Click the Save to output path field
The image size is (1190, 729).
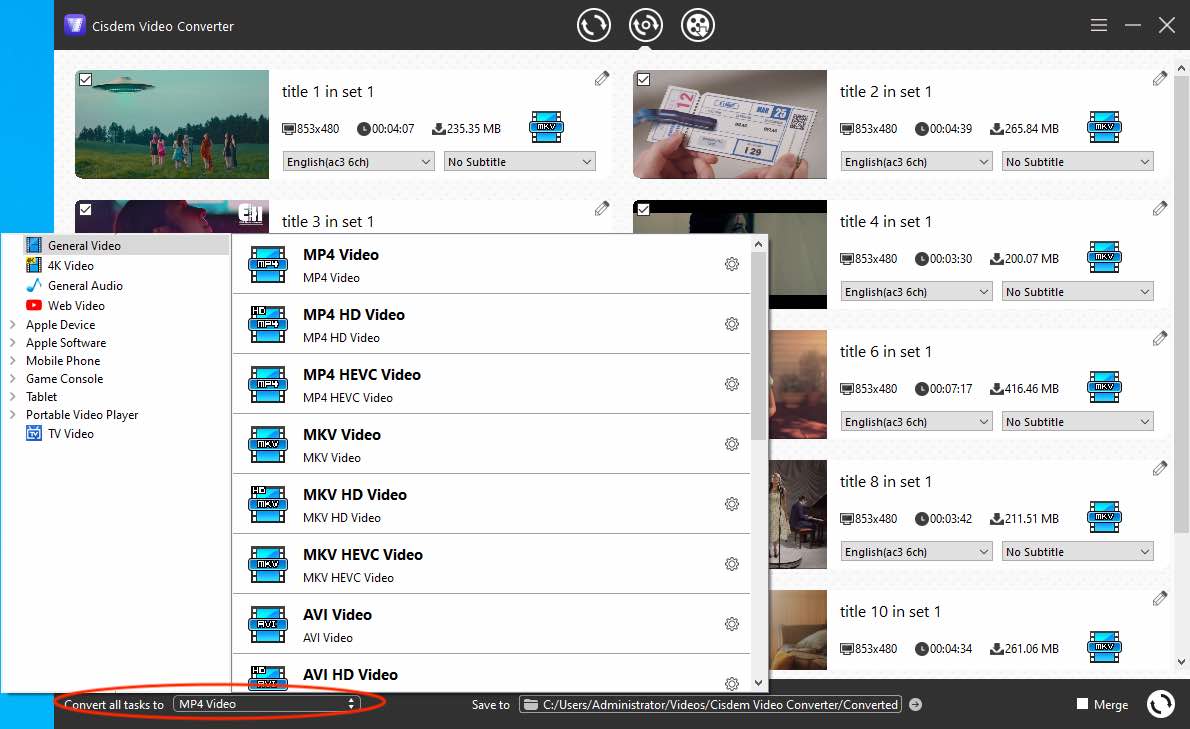click(710, 705)
